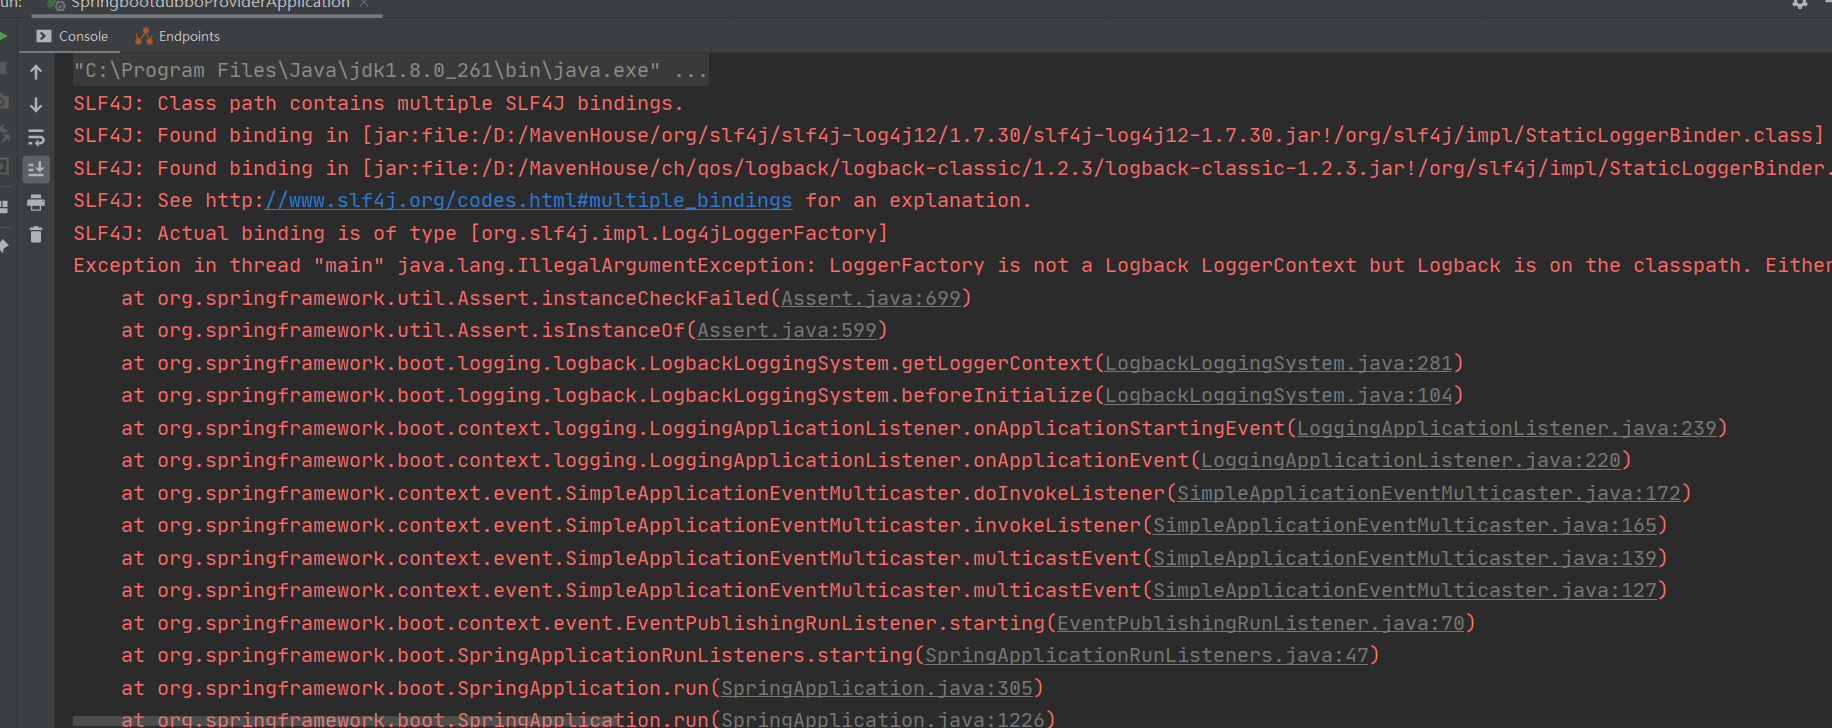Open the slf4j multiple_bindings URL link
Screen dimensions: 1832x728
pos(528,201)
